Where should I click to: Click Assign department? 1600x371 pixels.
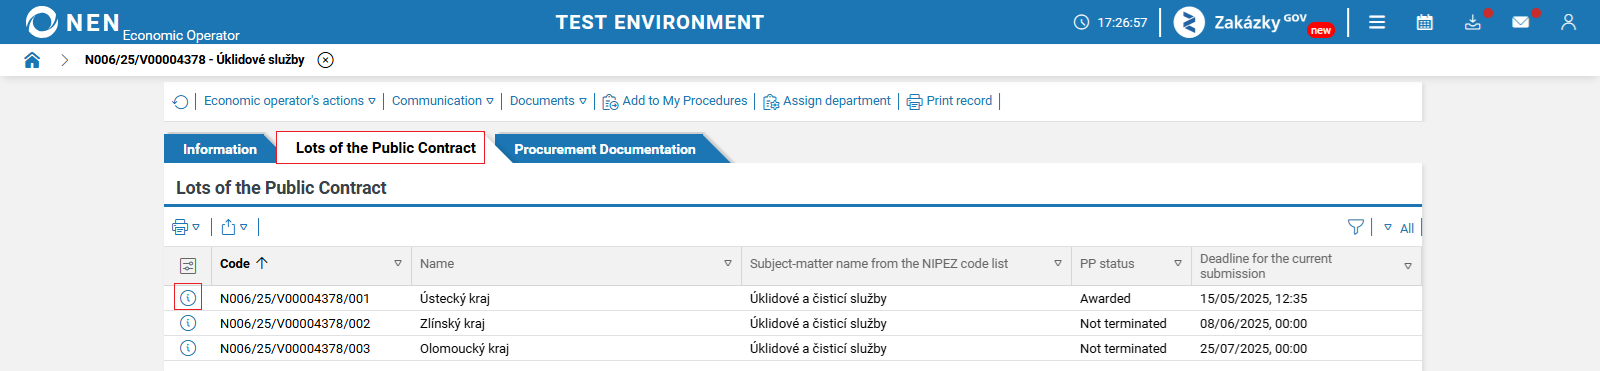[827, 101]
